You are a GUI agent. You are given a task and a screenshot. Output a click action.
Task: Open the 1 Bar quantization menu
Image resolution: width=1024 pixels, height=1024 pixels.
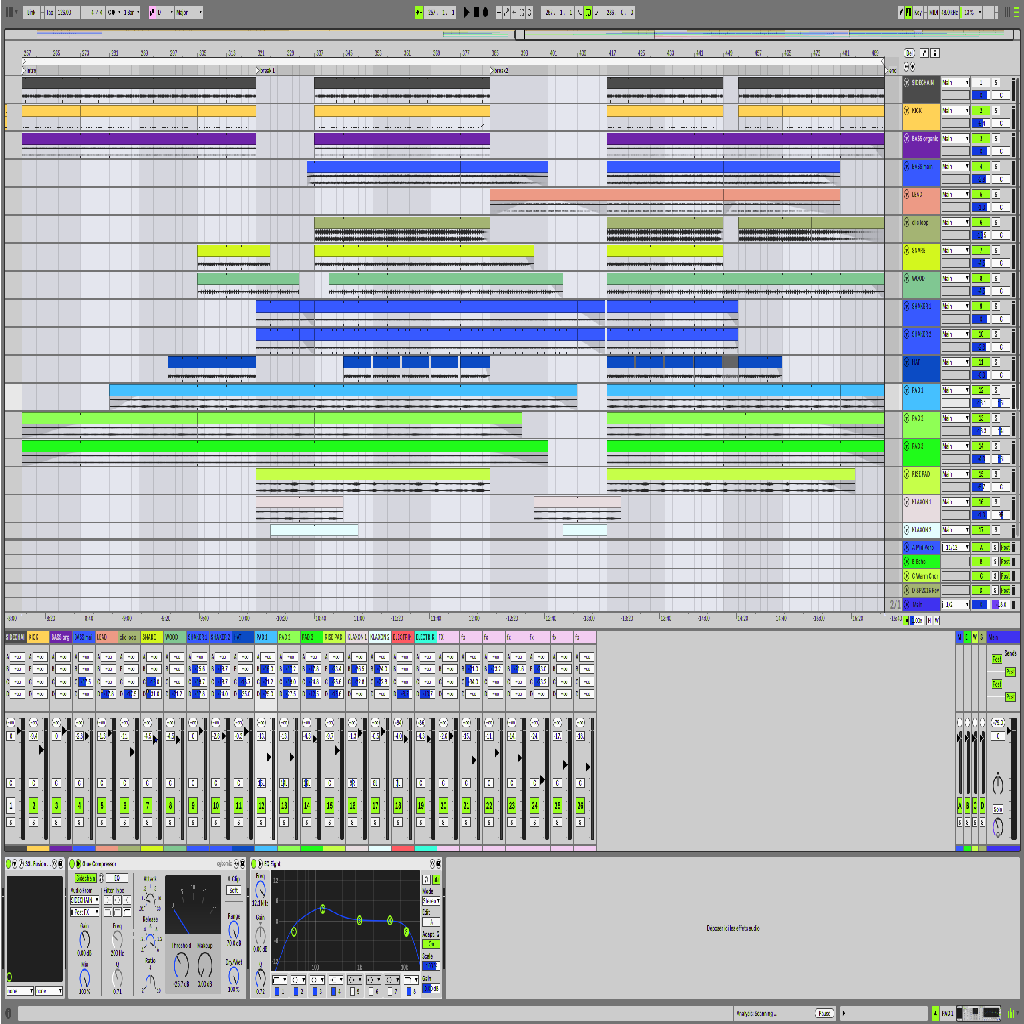click(131, 12)
